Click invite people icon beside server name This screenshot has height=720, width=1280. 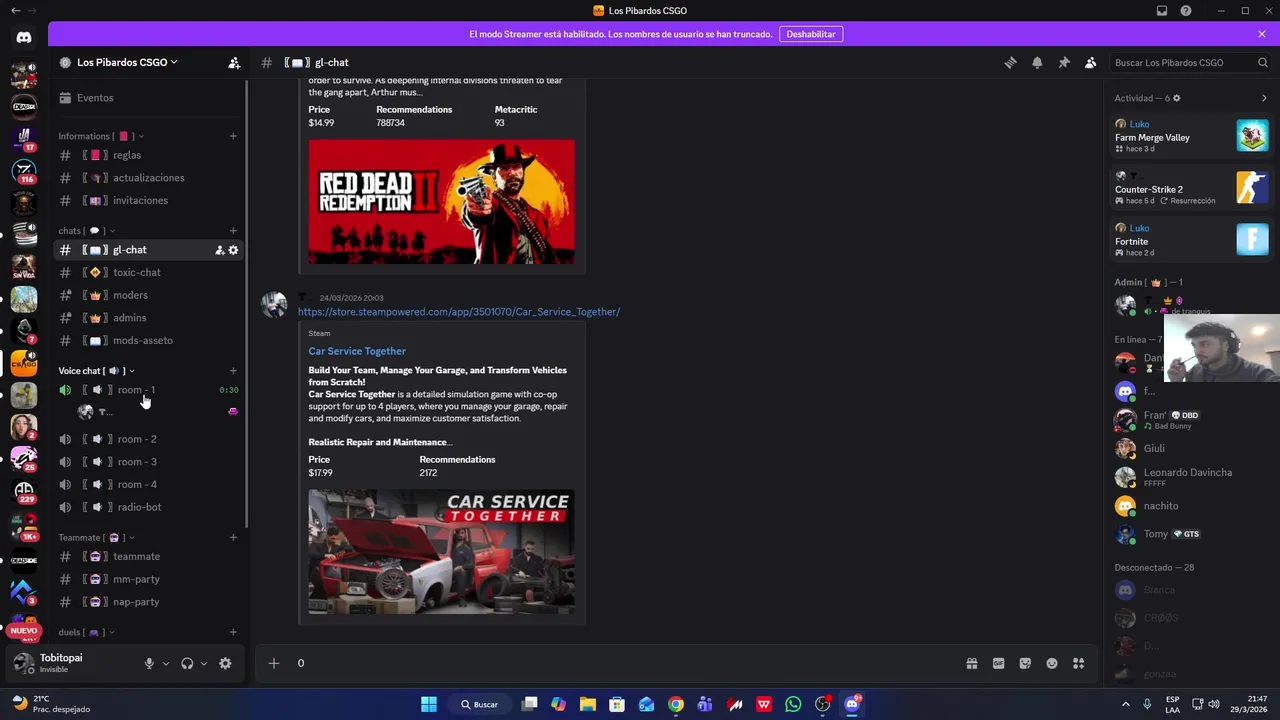pyautogui.click(x=234, y=62)
